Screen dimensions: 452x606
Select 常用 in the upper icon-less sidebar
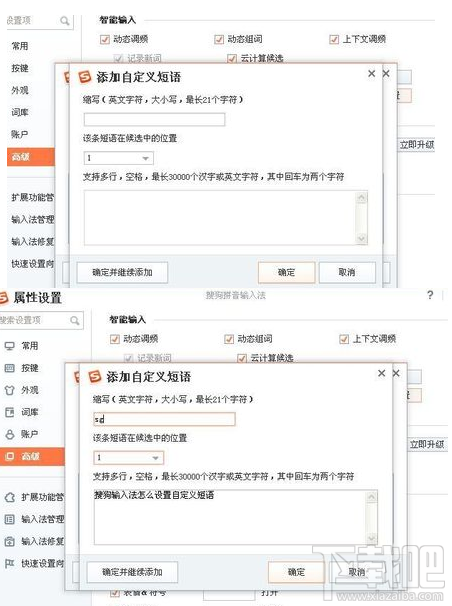click(20, 46)
